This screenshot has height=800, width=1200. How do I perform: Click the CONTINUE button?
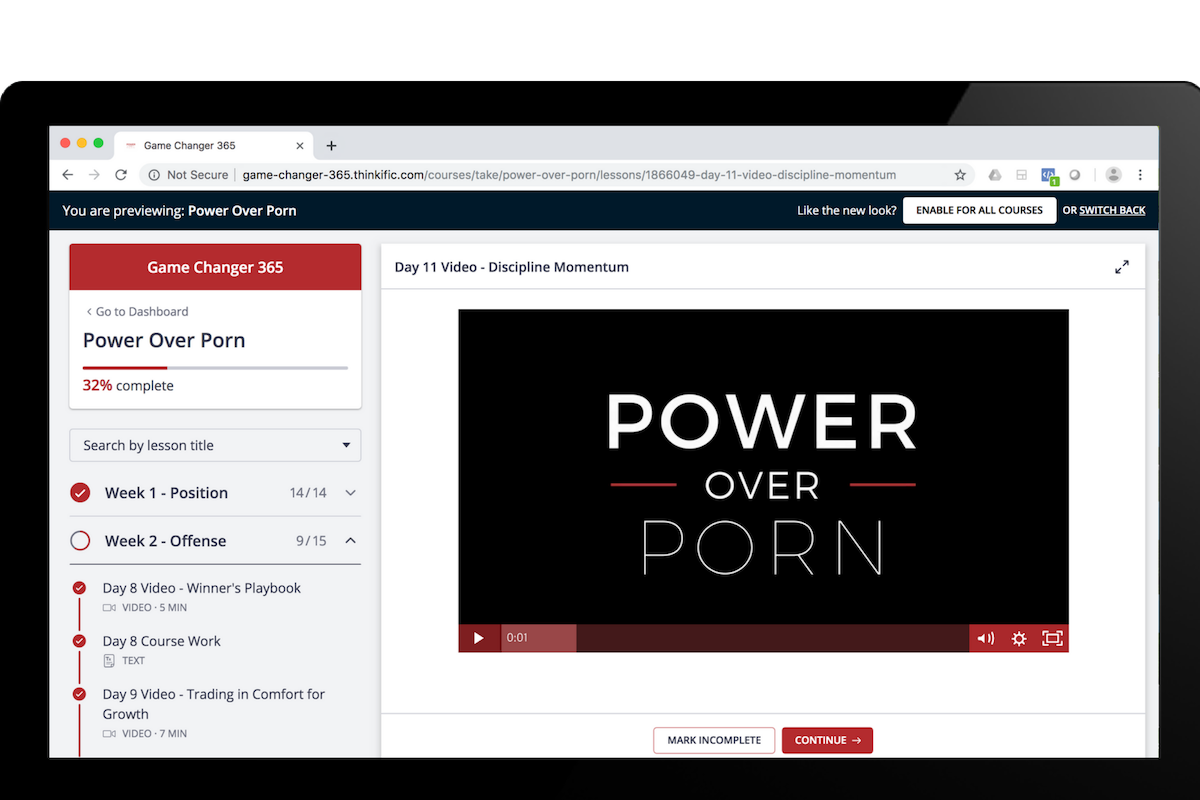828,741
